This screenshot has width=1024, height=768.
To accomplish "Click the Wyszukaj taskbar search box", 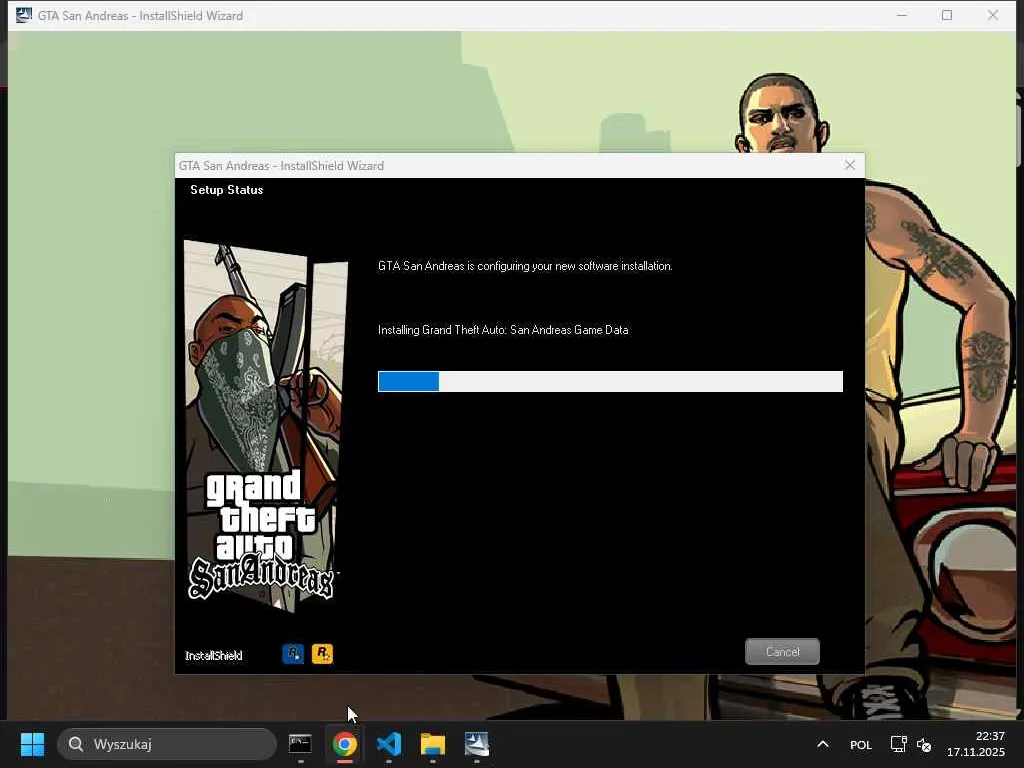I will coord(167,744).
